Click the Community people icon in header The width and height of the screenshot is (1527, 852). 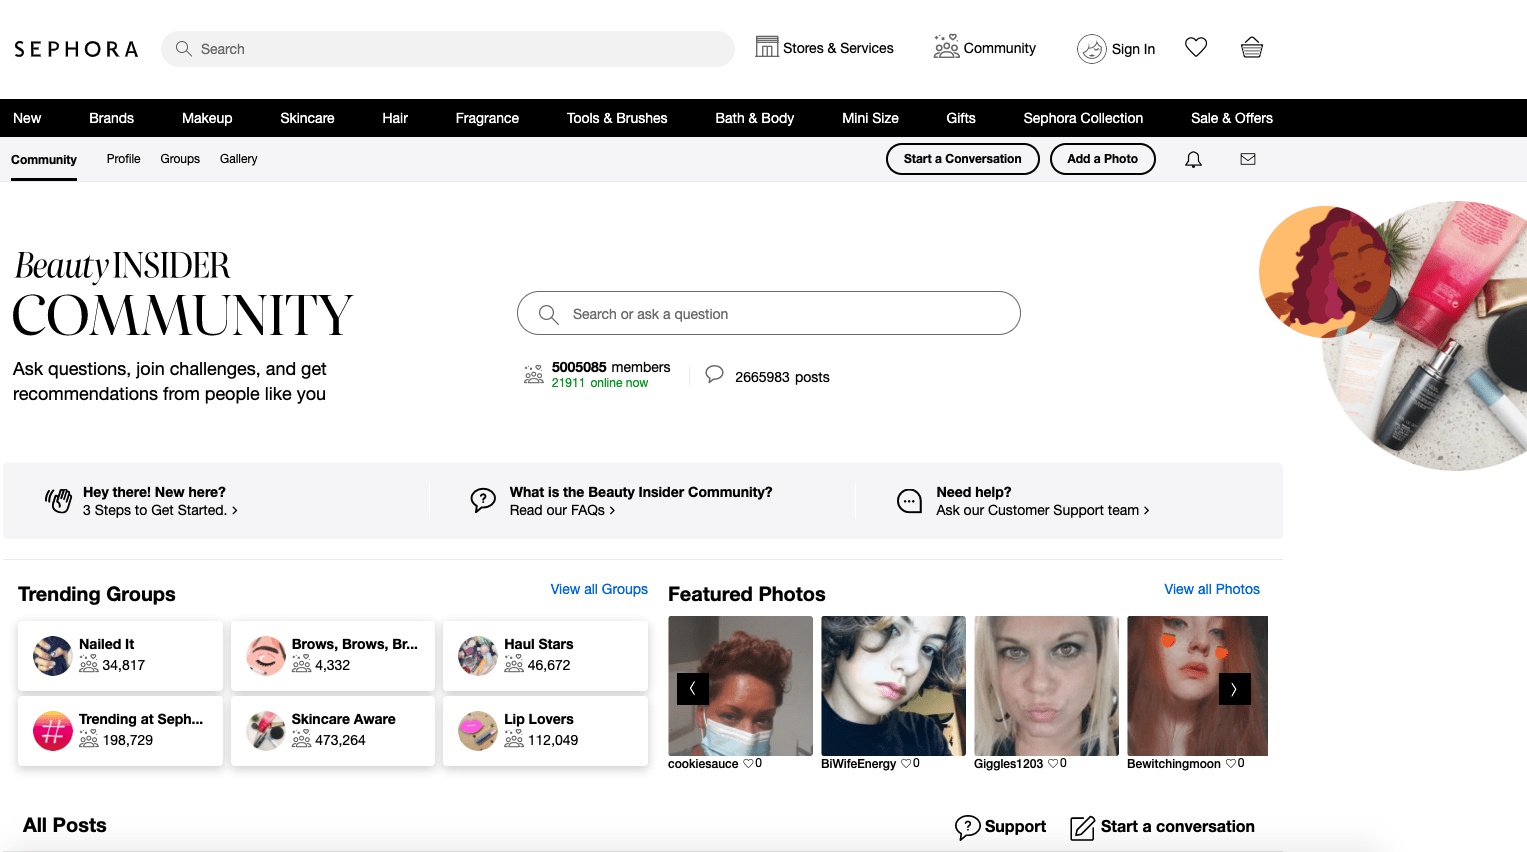click(946, 47)
